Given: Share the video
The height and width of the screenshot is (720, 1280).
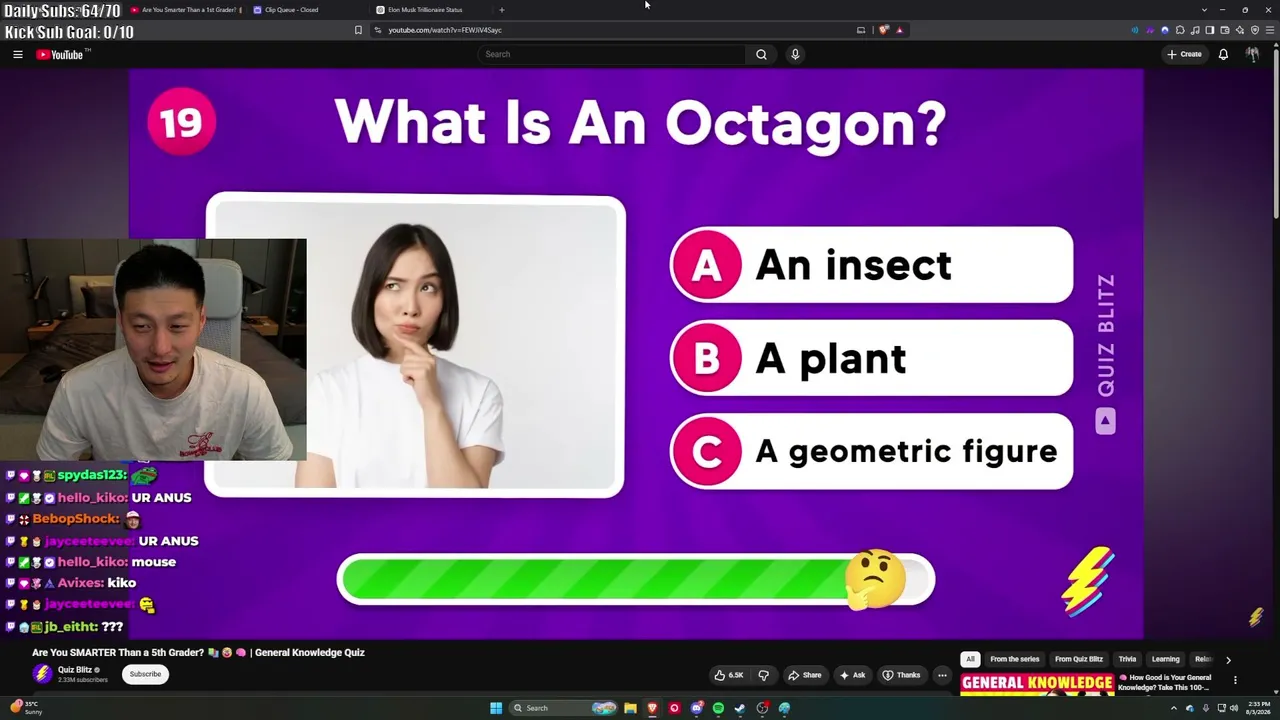Looking at the screenshot, I should tap(804, 675).
